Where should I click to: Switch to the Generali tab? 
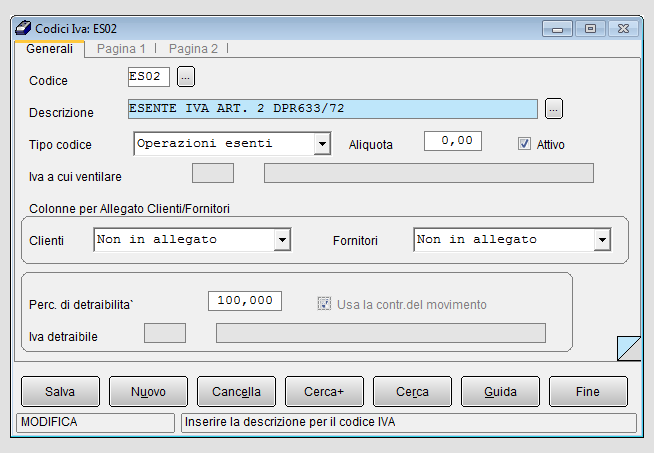click(x=49, y=49)
